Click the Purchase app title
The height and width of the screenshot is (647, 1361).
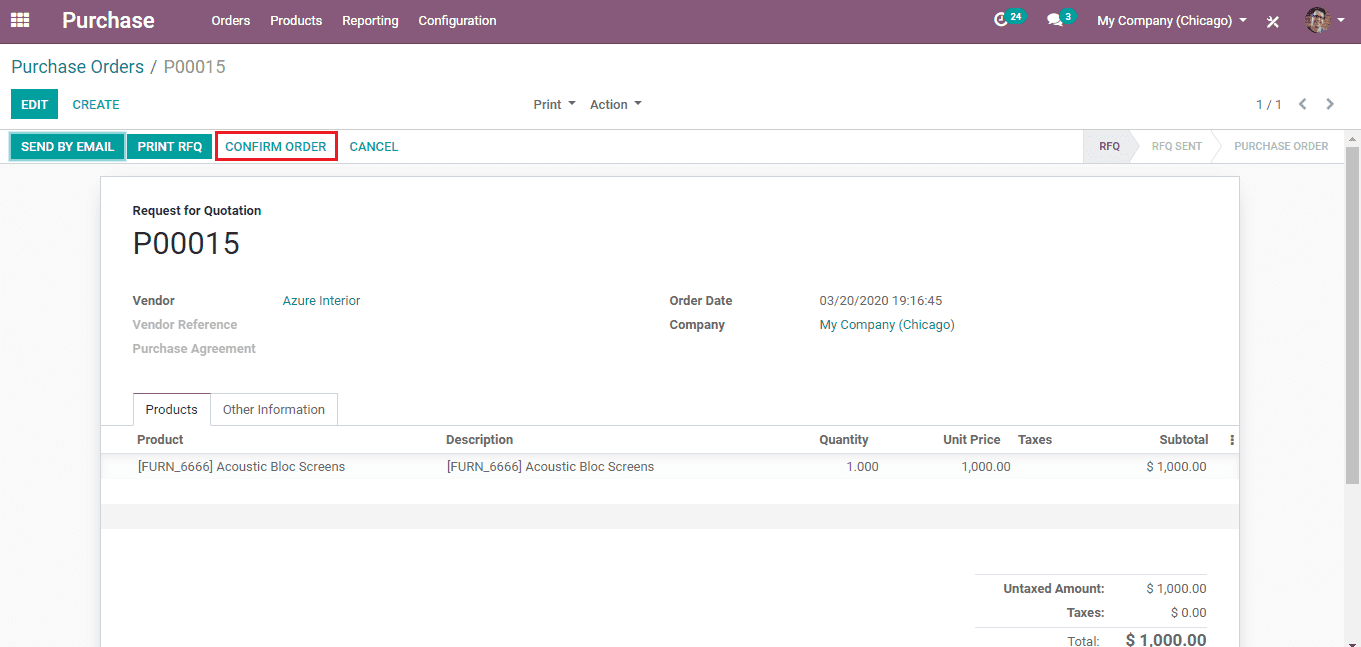(x=108, y=20)
